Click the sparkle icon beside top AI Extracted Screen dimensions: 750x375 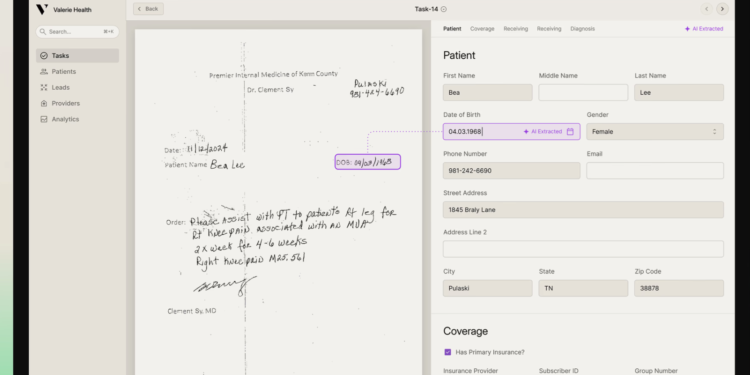(x=687, y=29)
